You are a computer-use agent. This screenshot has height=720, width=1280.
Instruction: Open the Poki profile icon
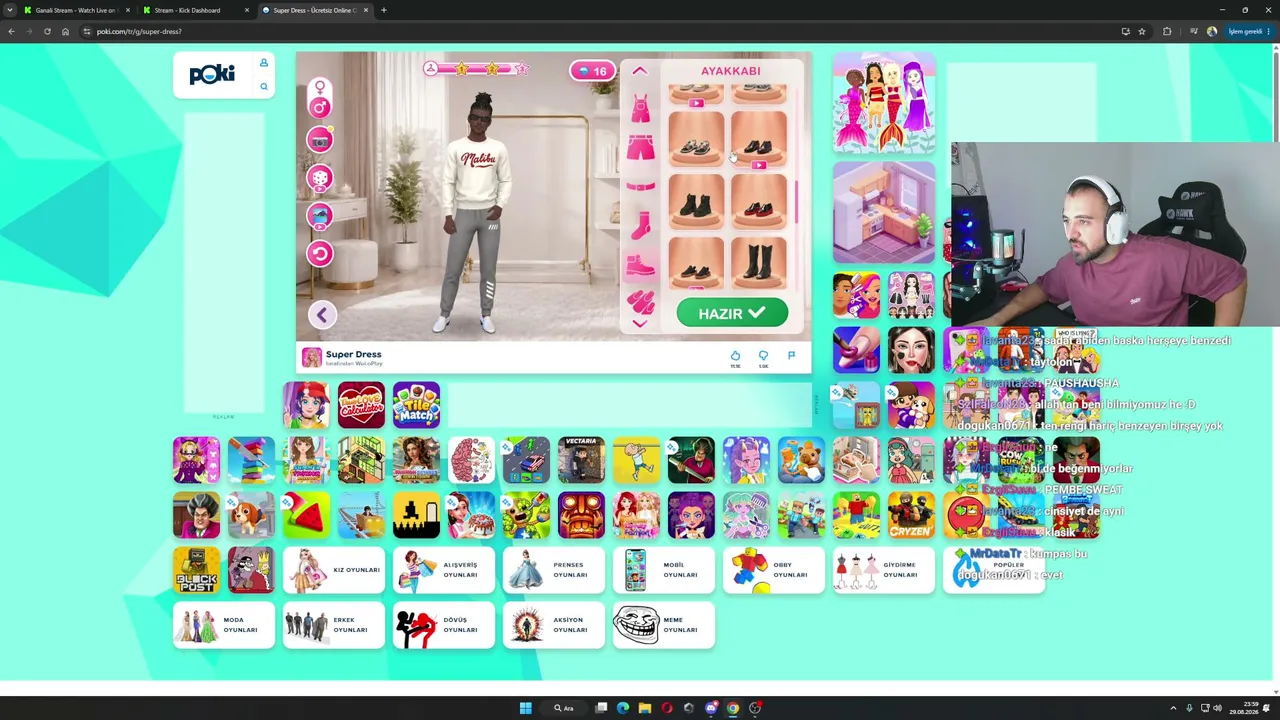pos(264,63)
